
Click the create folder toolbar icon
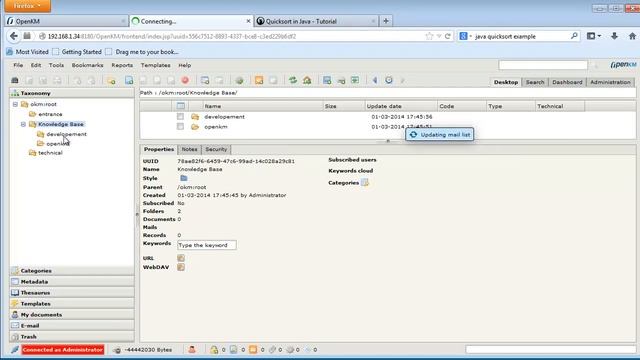pos(111,80)
